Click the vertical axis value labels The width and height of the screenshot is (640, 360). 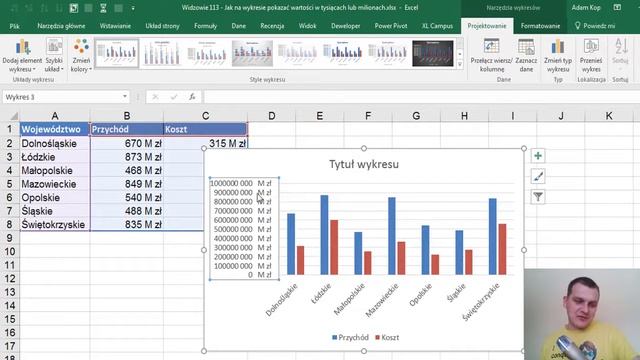244,229
